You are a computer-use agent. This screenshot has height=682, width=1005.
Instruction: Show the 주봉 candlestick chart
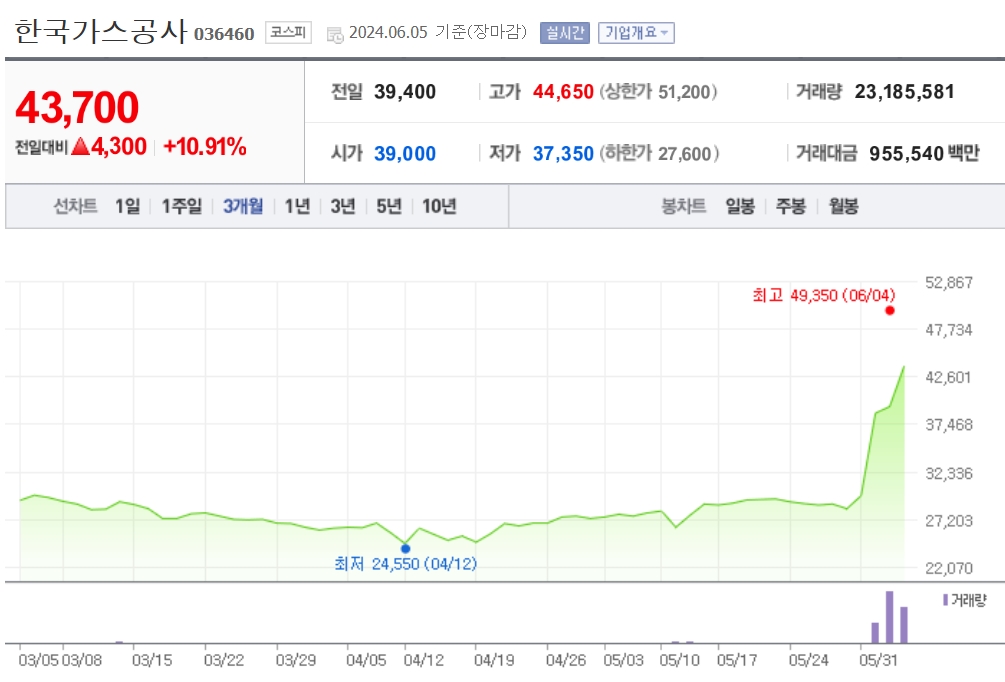(x=791, y=206)
